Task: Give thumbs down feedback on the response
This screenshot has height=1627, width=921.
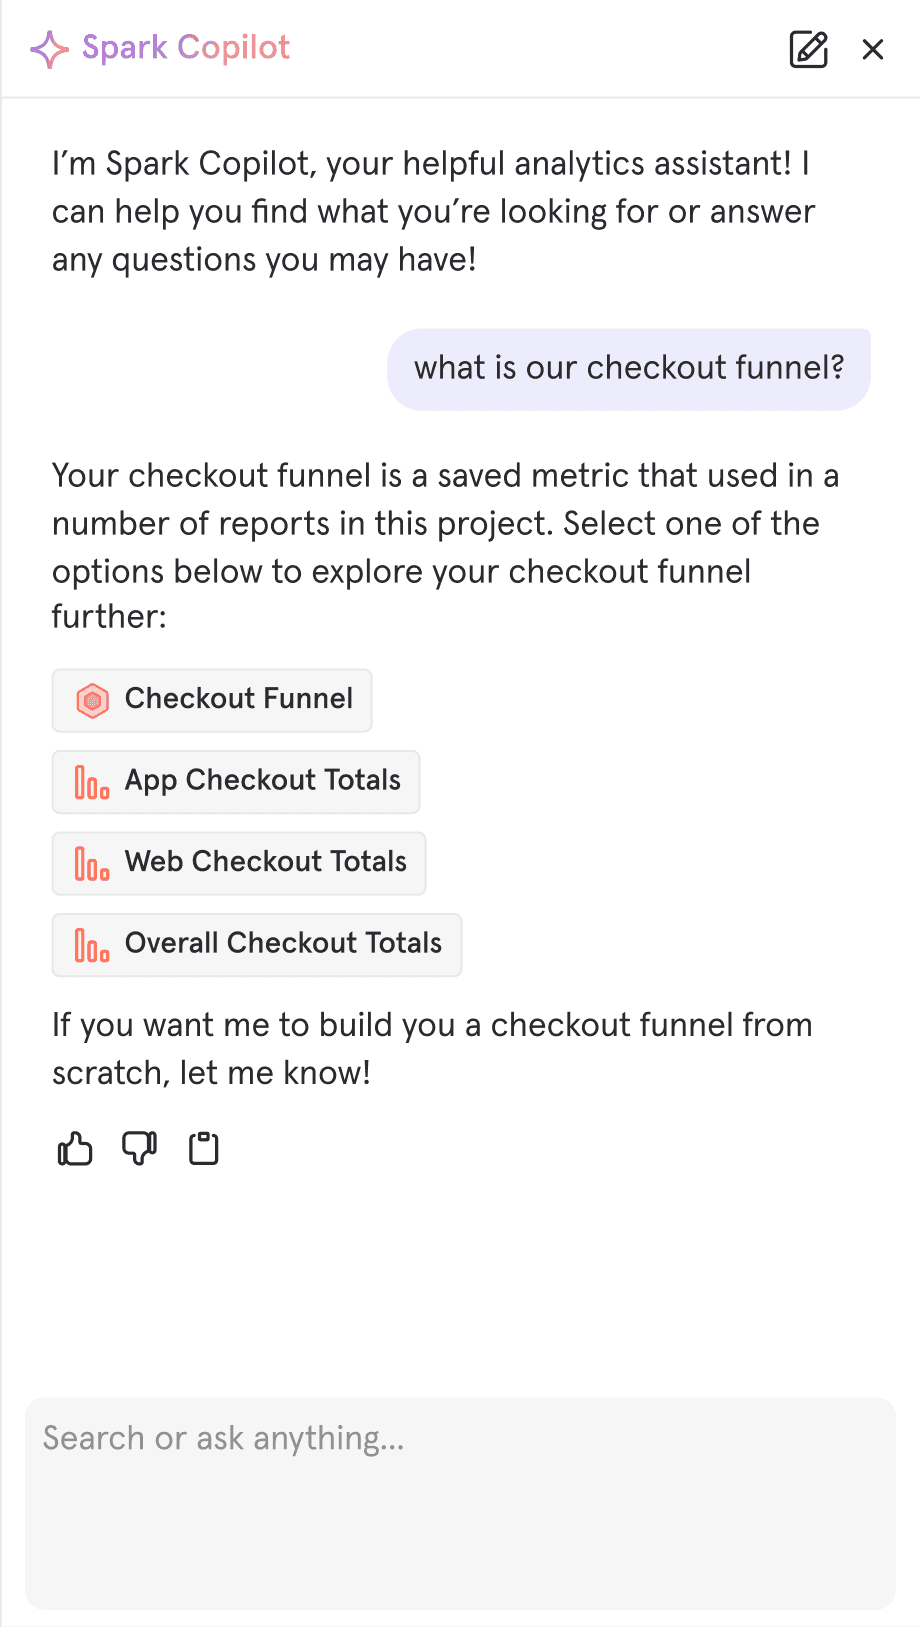Action: (x=139, y=1148)
